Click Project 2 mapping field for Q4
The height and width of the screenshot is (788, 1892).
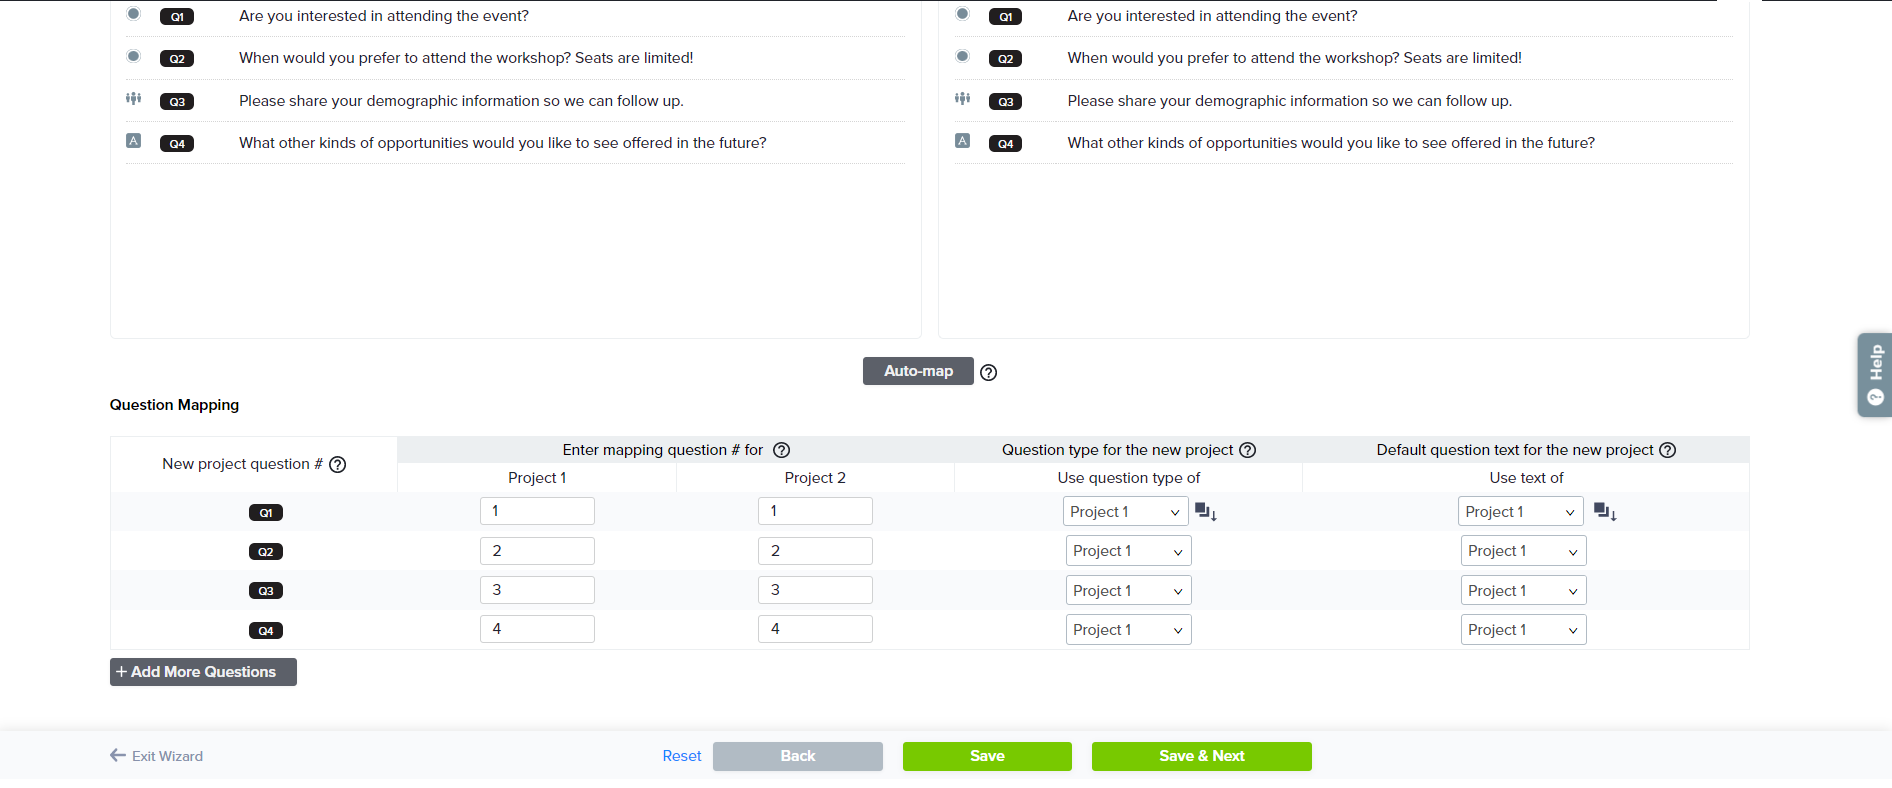pos(815,629)
